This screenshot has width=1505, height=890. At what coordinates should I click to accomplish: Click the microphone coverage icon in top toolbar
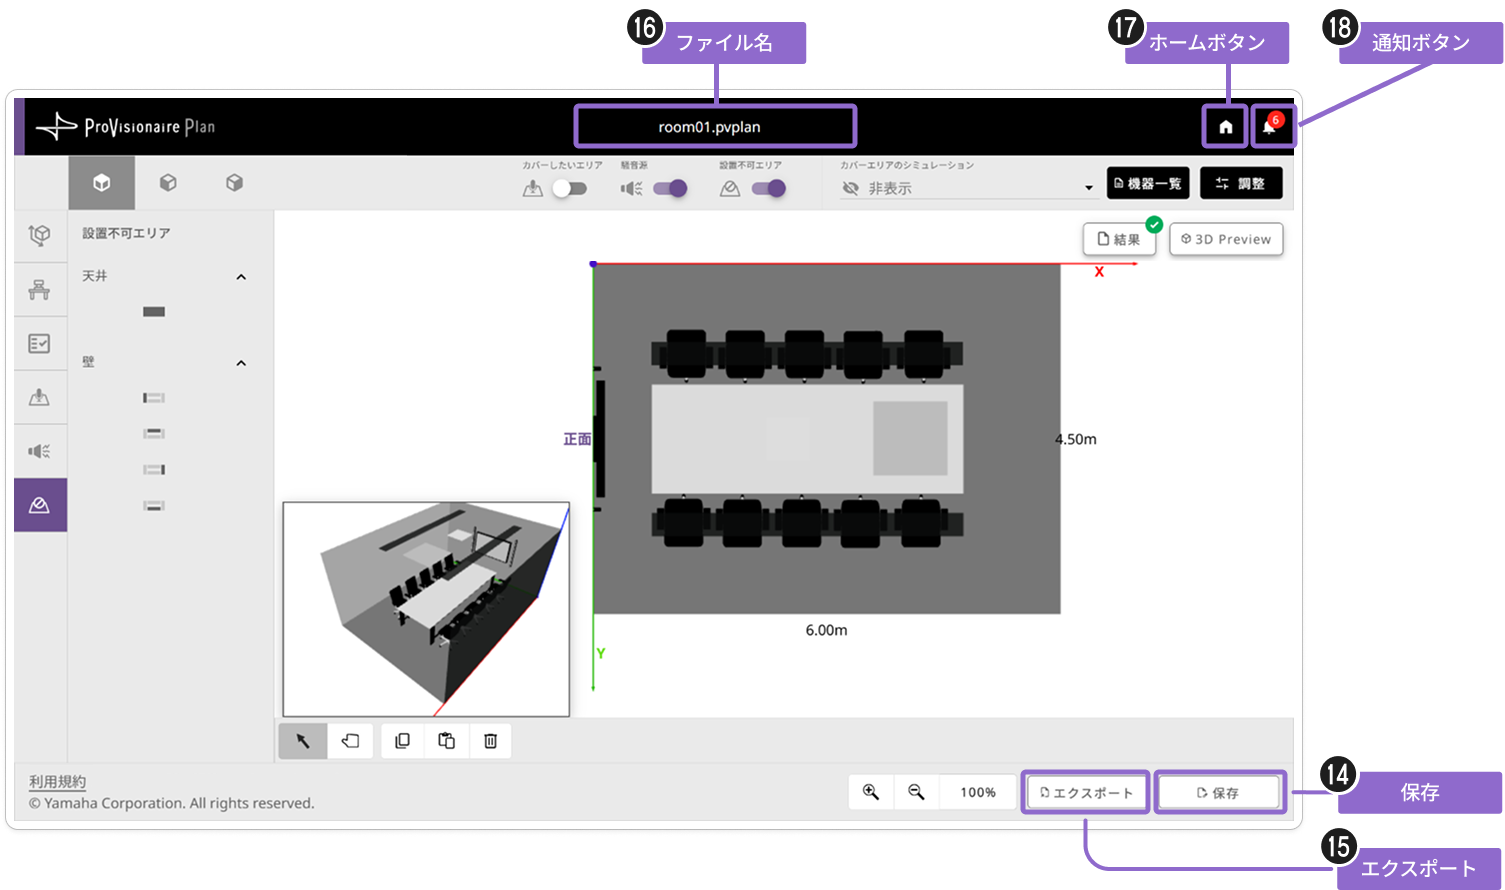[x=533, y=188]
